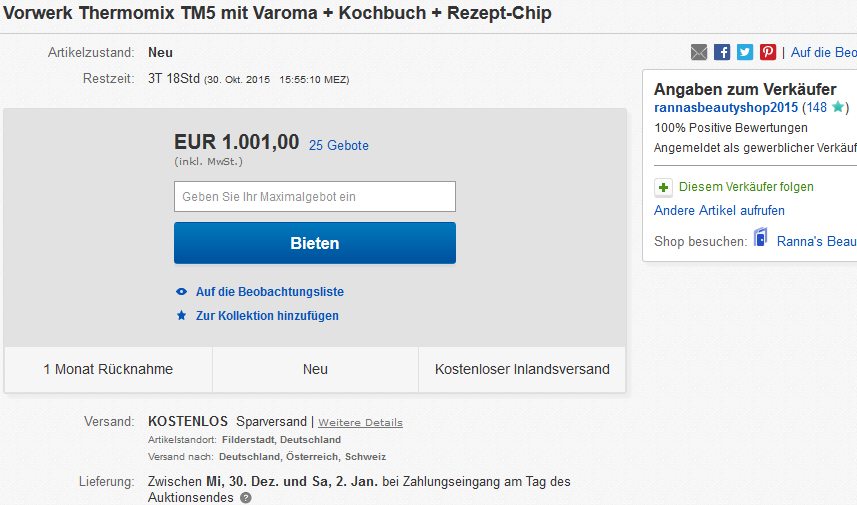
Task: Expand Weitere Details for shipping
Action: point(360,422)
